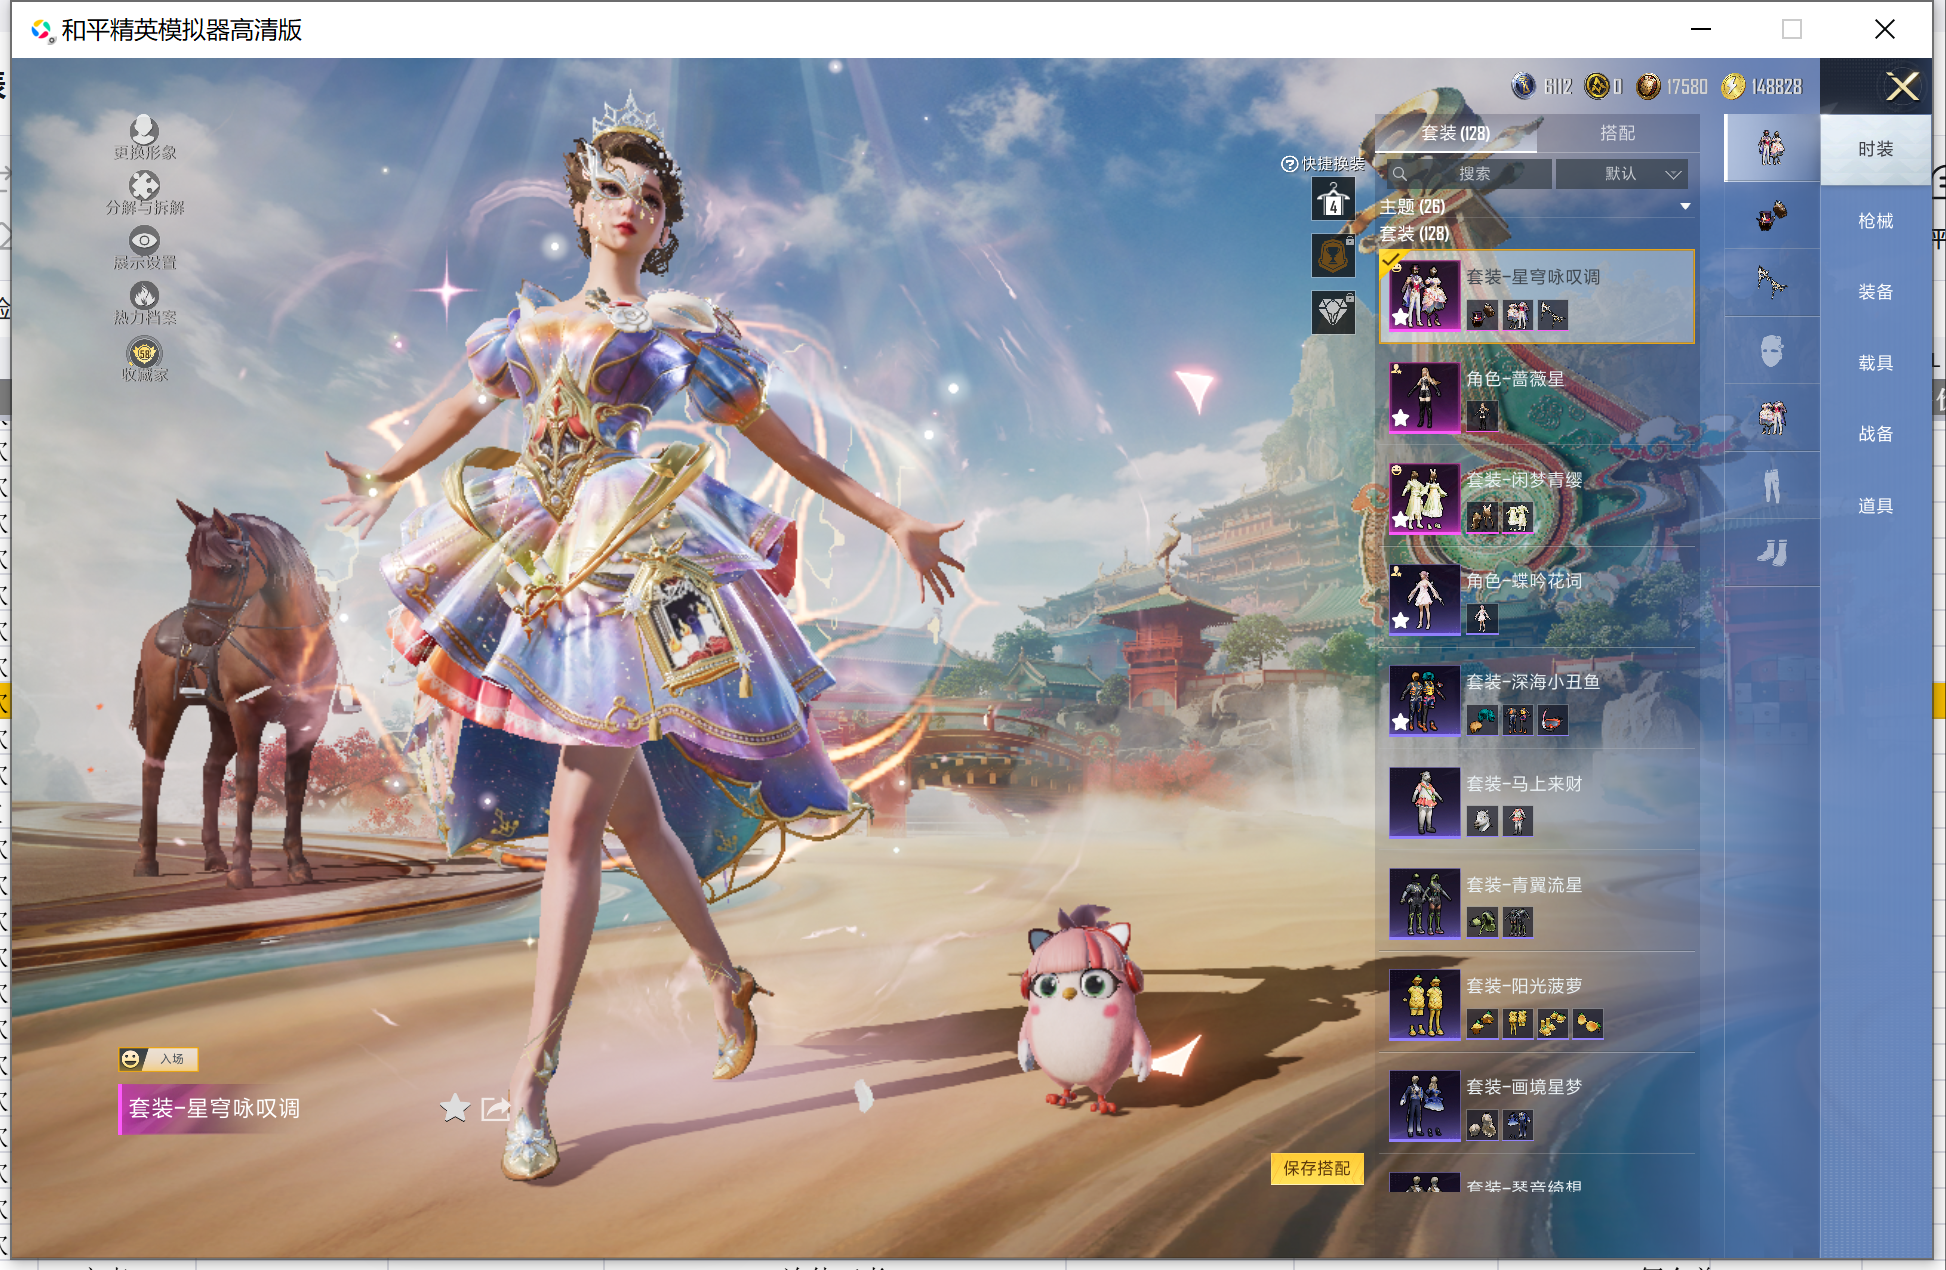Select the pants category icon
This screenshot has width=1946, height=1270.
(x=1771, y=486)
